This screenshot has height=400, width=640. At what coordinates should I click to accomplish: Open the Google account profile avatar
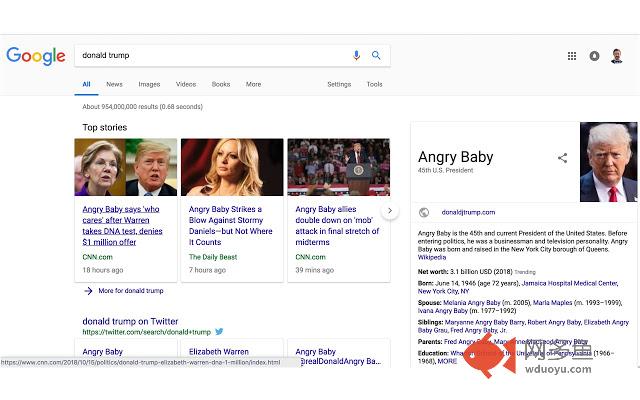point(616,56)
